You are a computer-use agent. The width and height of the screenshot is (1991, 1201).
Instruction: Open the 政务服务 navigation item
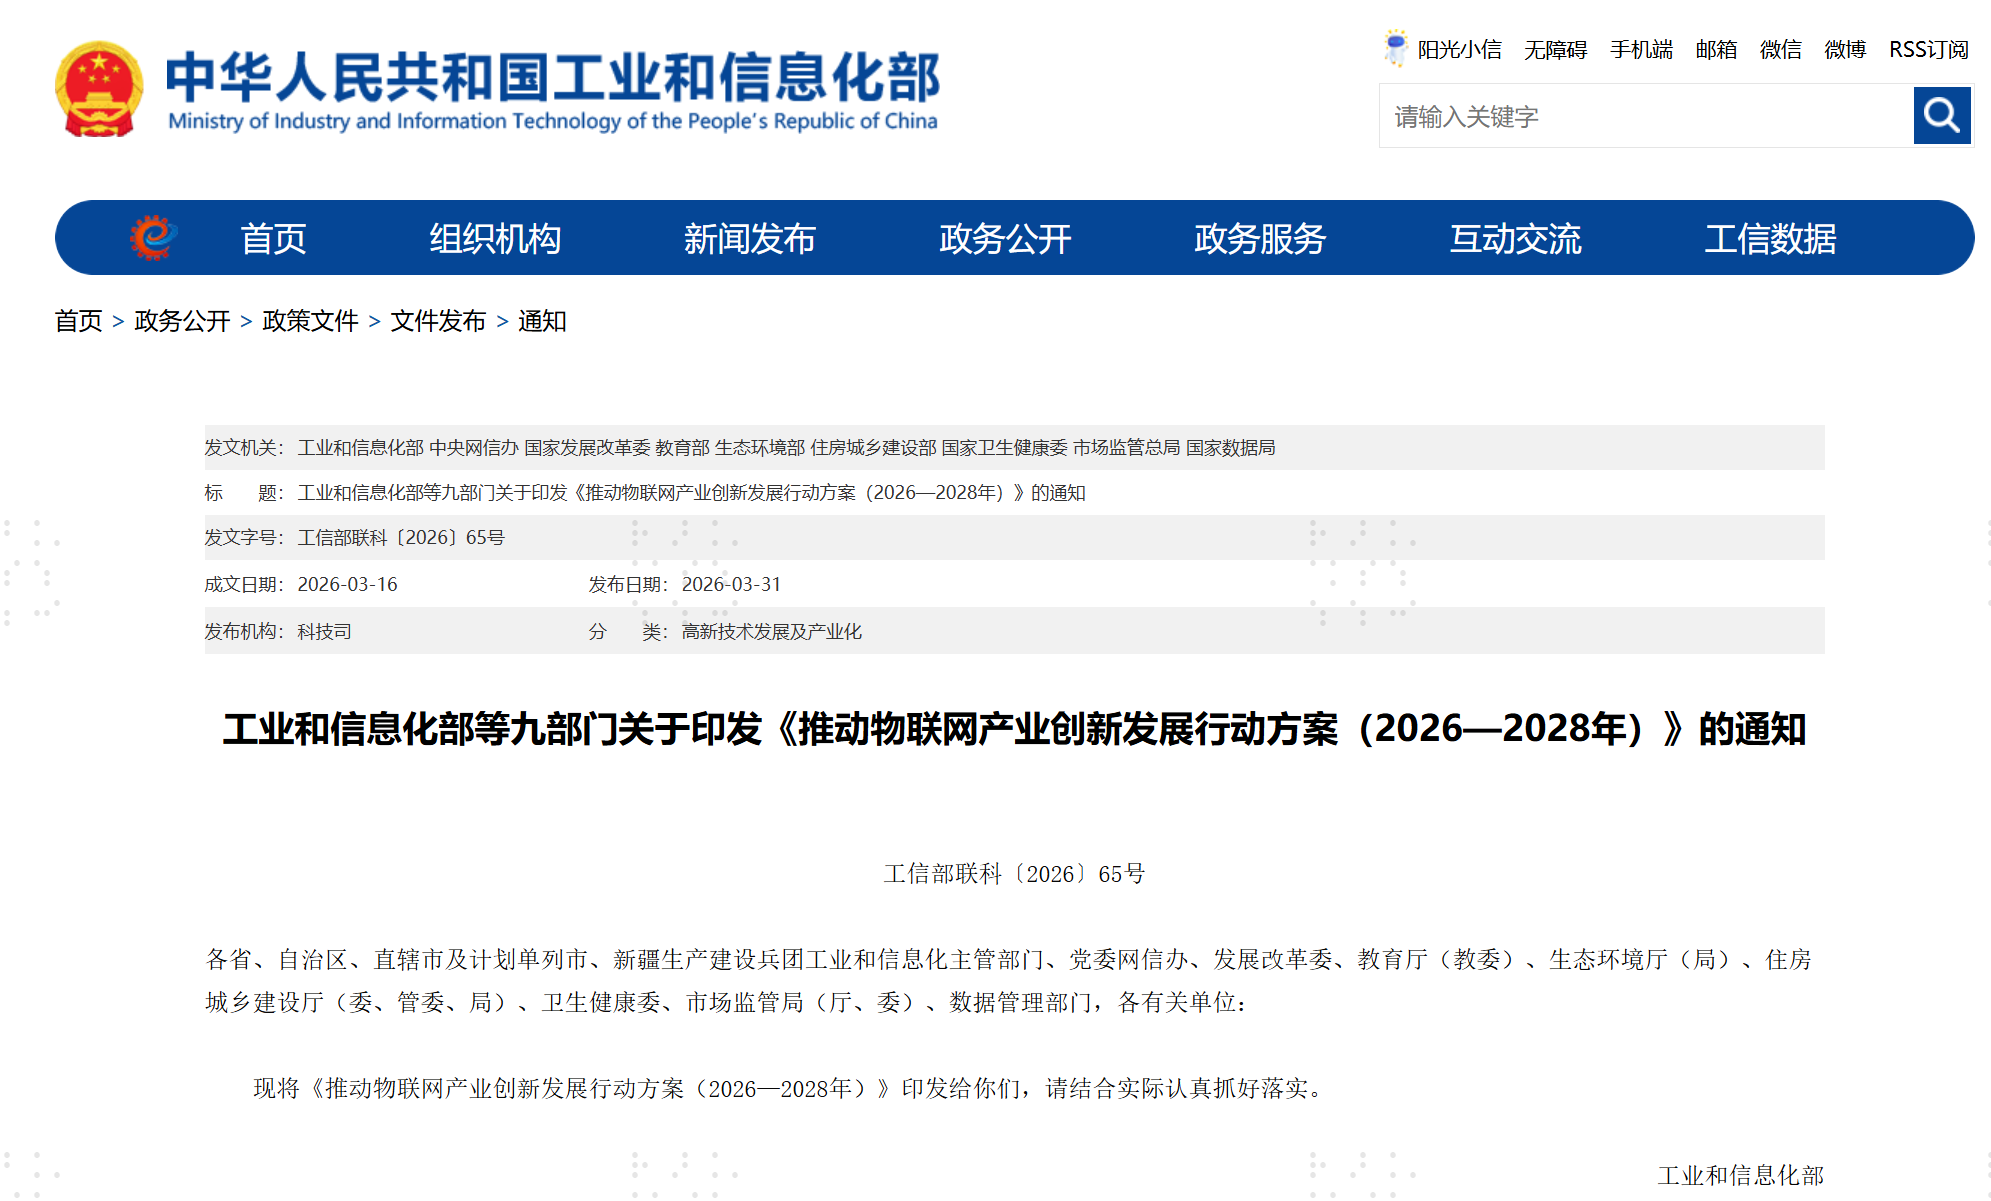[x=1260, y=239]
